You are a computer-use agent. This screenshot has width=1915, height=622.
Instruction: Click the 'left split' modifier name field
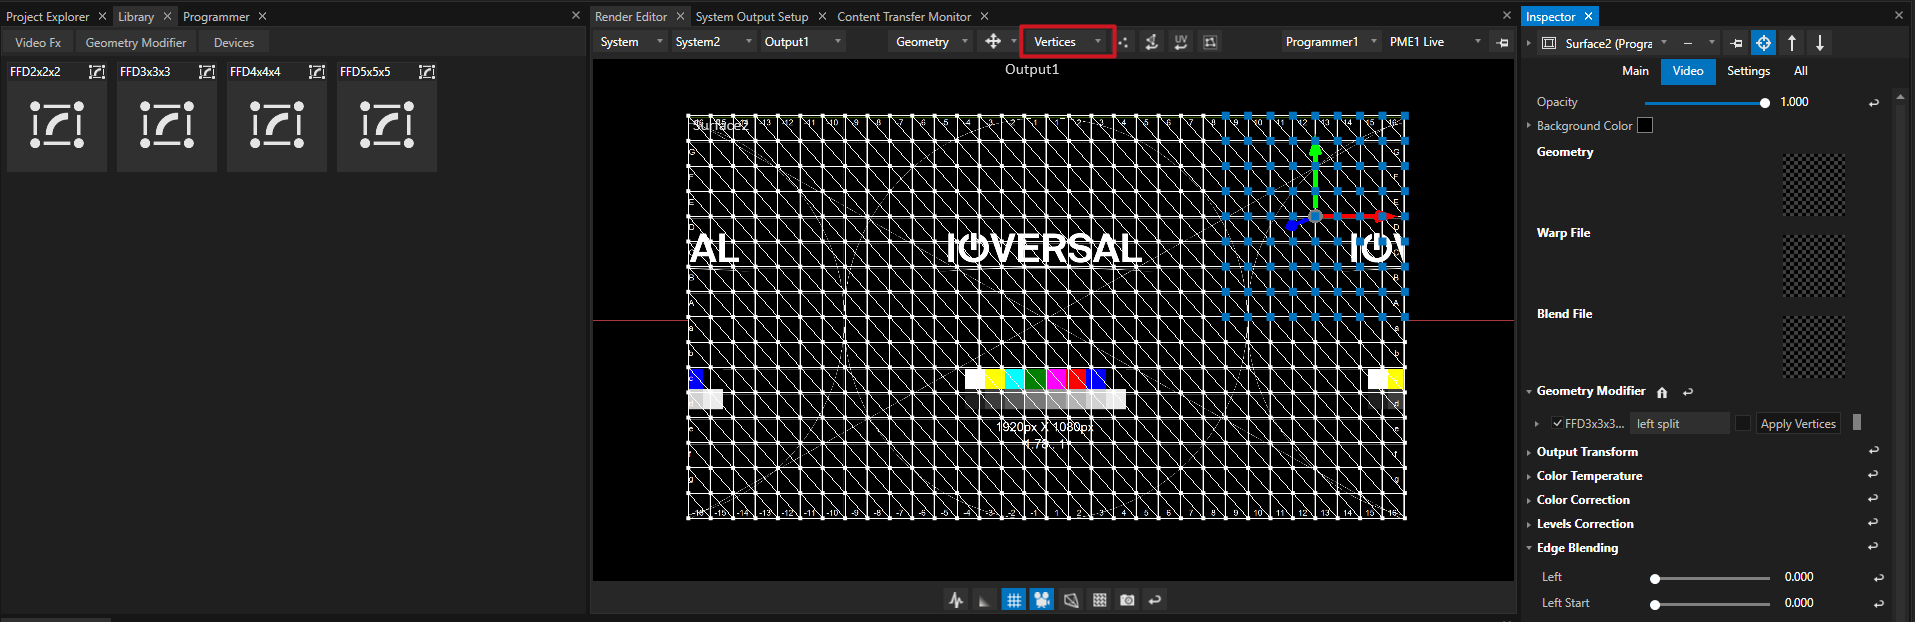tap(1680, 423)
